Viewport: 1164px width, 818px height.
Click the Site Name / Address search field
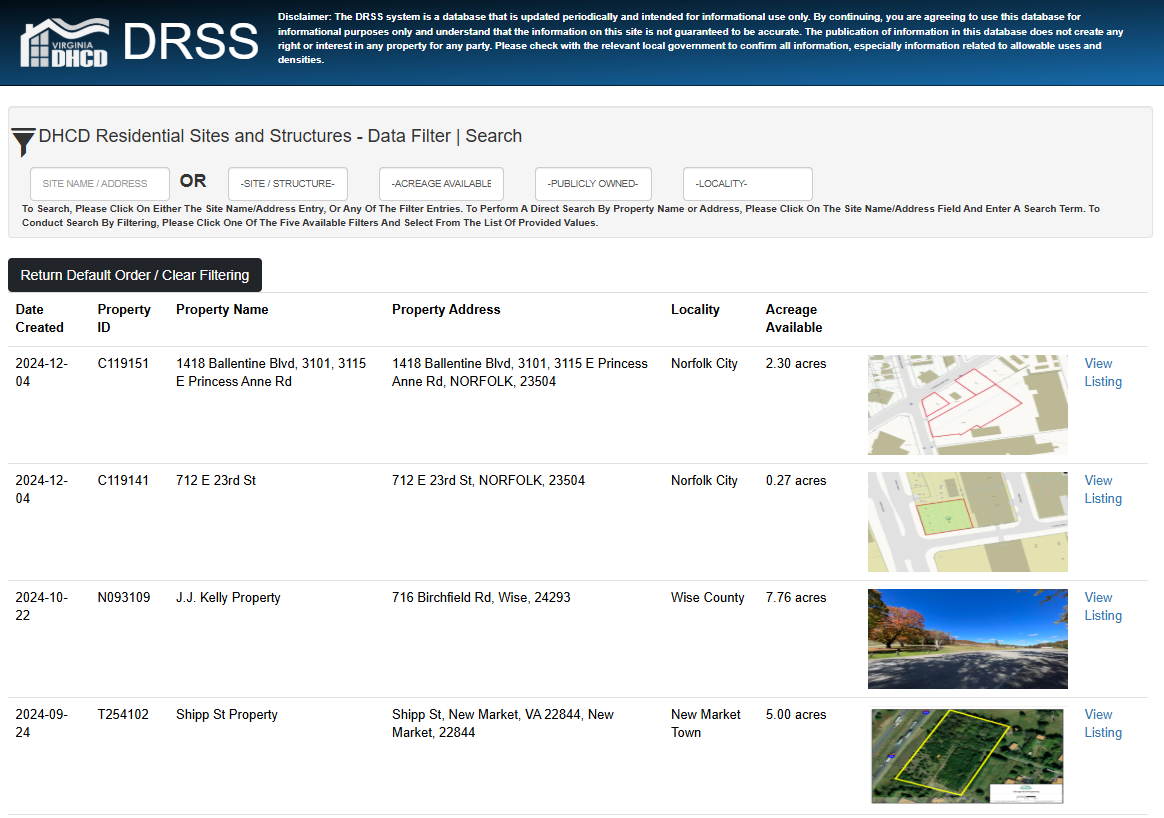(x=100, y=184)
